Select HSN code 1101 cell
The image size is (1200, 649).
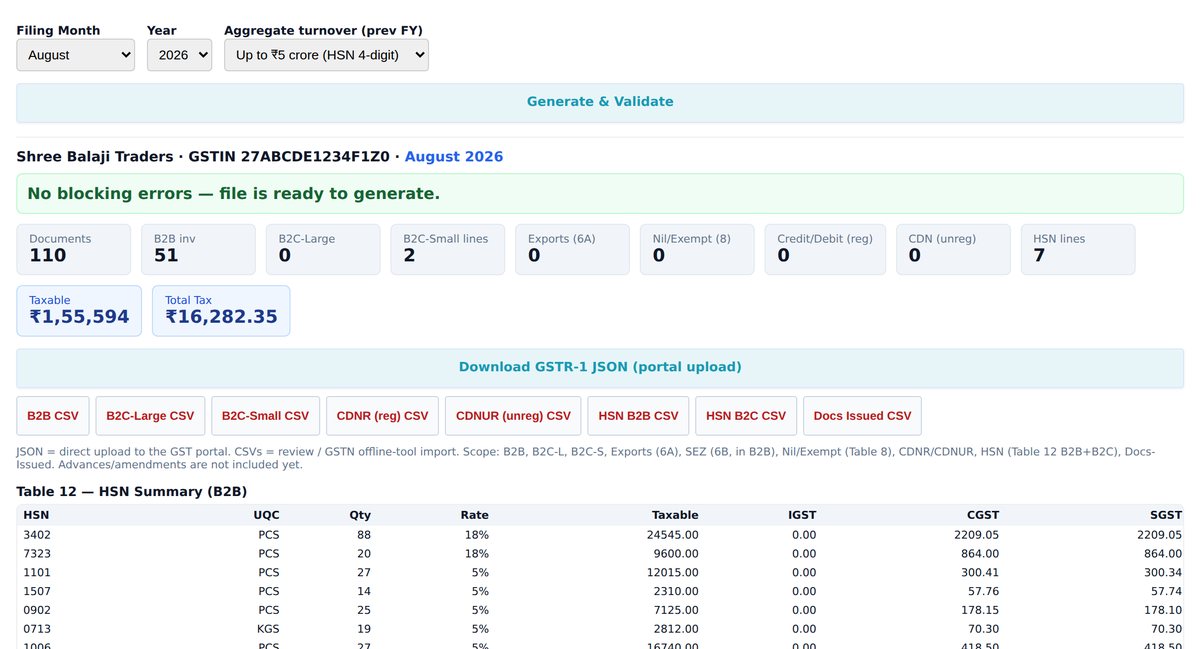37,573
